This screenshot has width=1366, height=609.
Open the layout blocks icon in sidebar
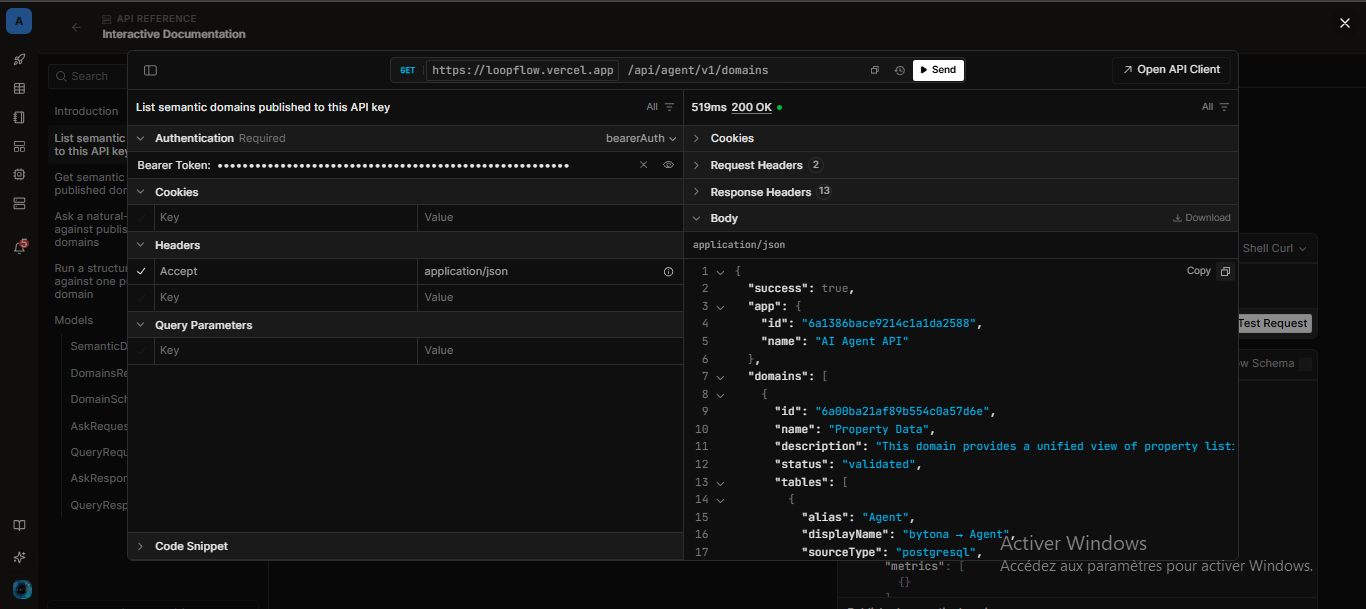click(19, 146)
